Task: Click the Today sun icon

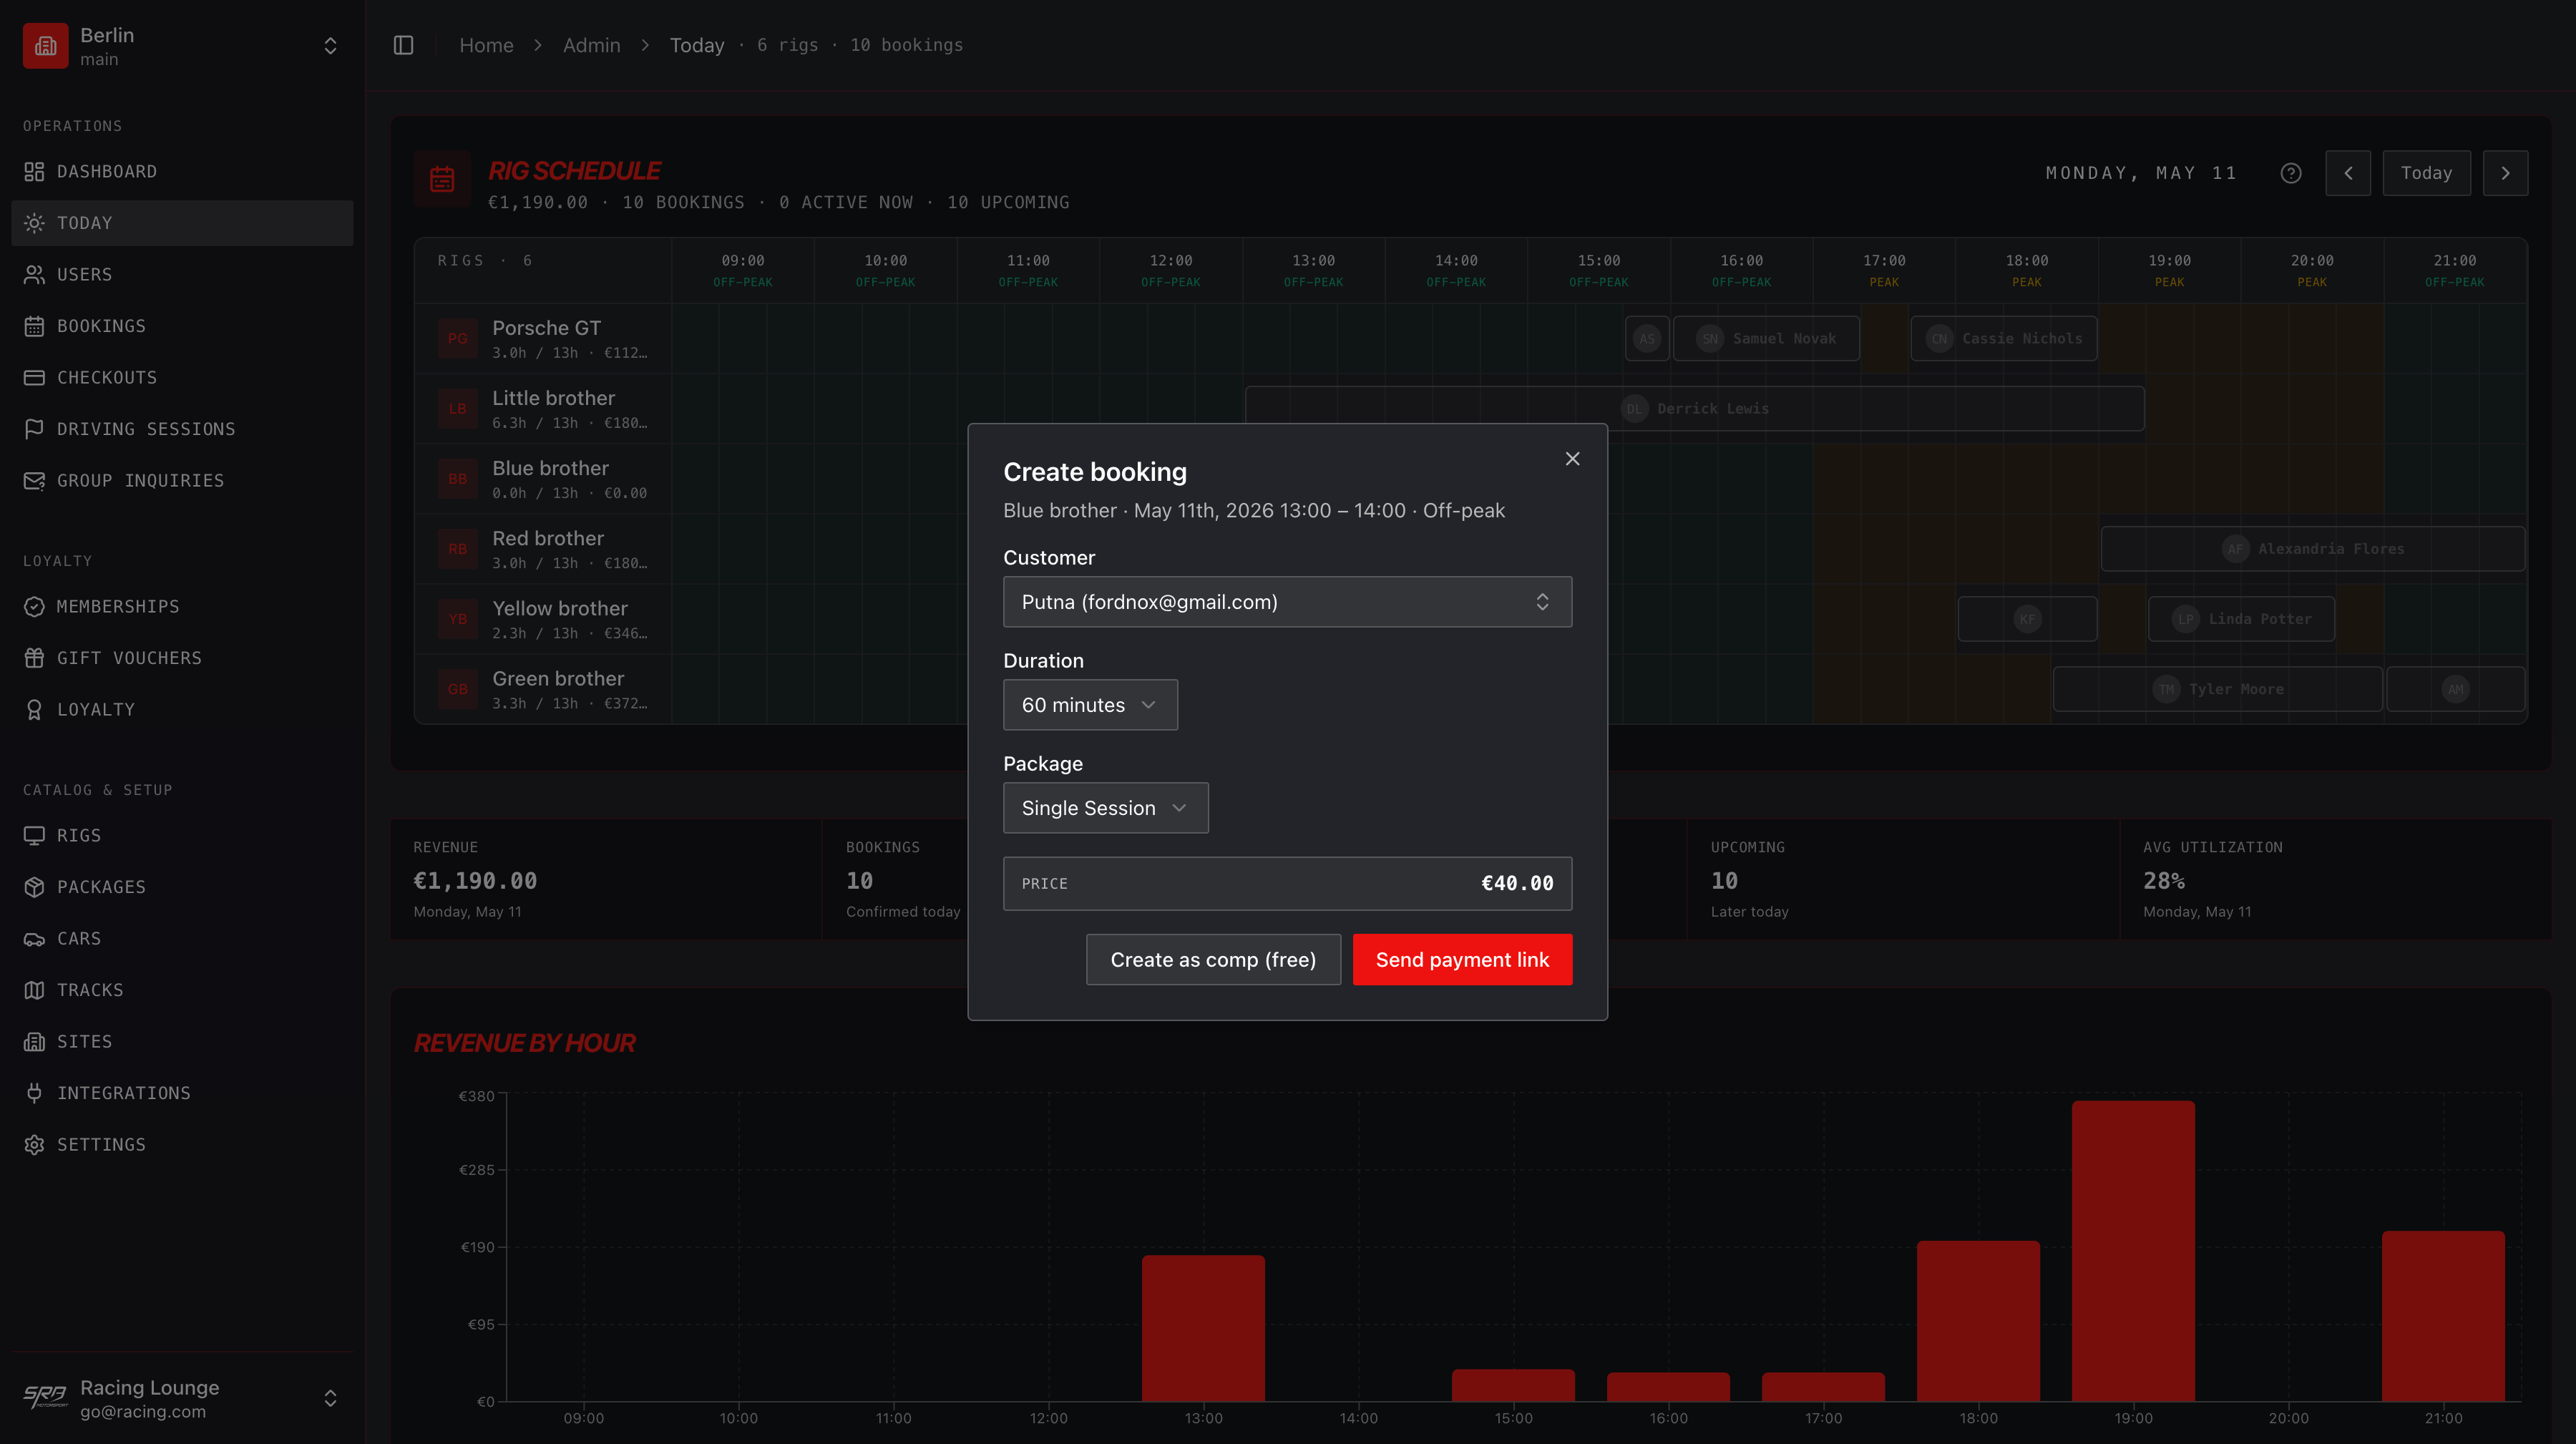Action: pyautogui.click(x=34, y=223)
